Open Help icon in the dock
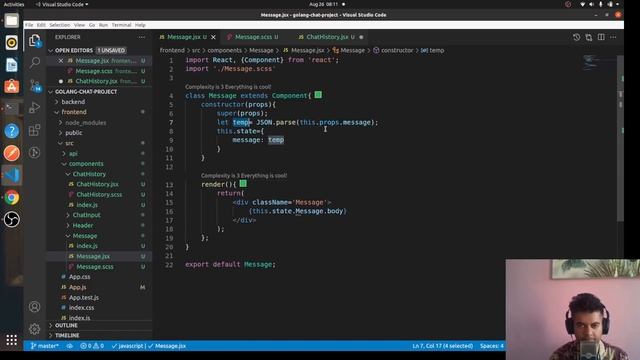 coord(11,131)
